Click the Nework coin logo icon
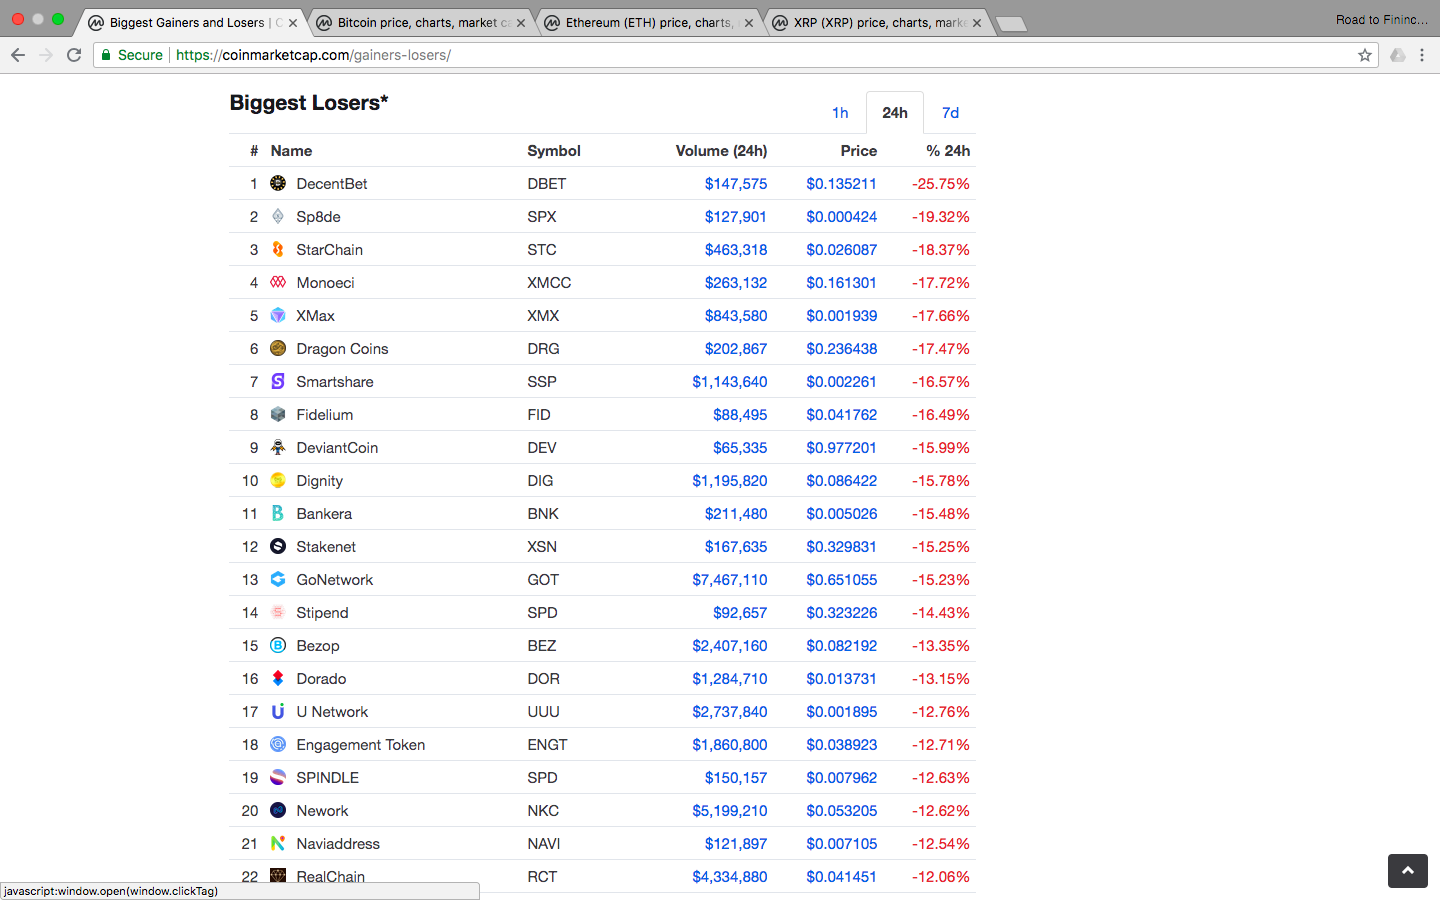This screenshot has height=900, width=1440. [x=278, y=810]
